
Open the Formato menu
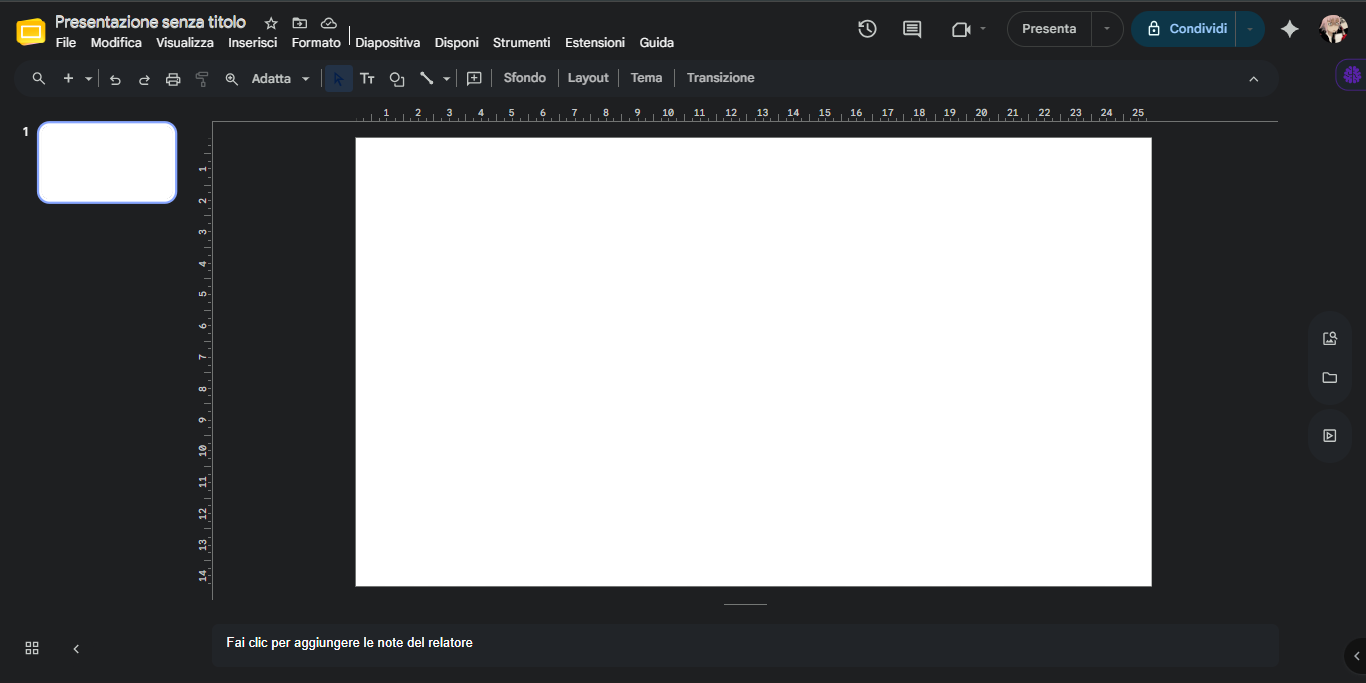tap(316, 43)
